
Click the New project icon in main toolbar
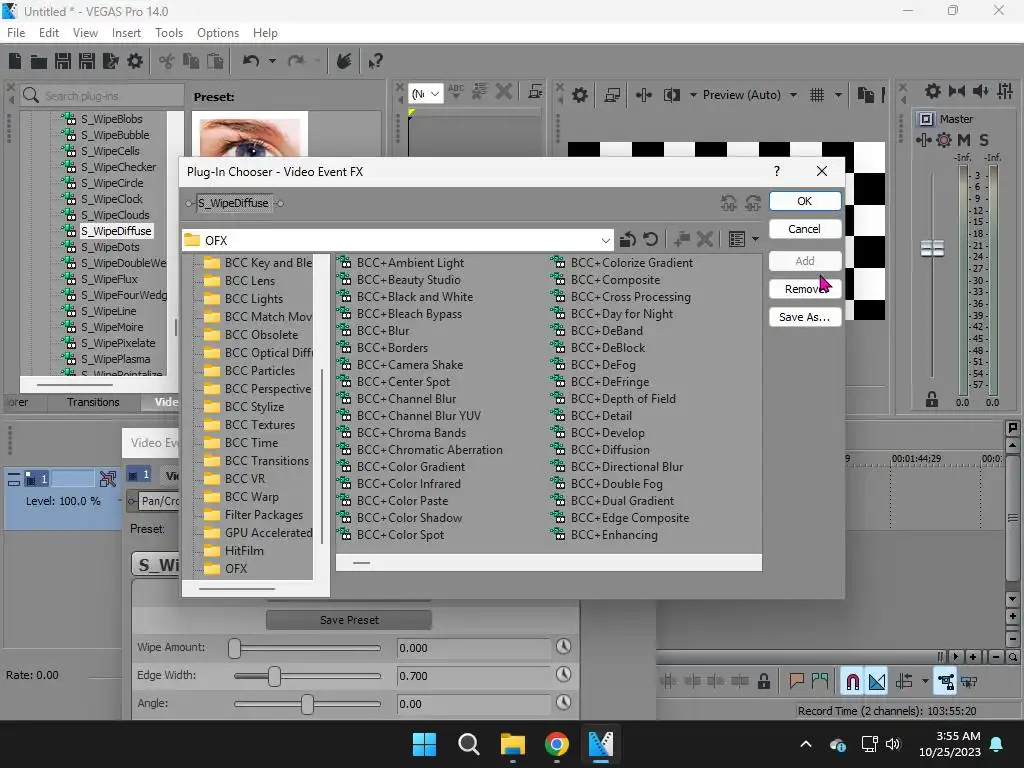pyautogui.click(x=14, y=61)
